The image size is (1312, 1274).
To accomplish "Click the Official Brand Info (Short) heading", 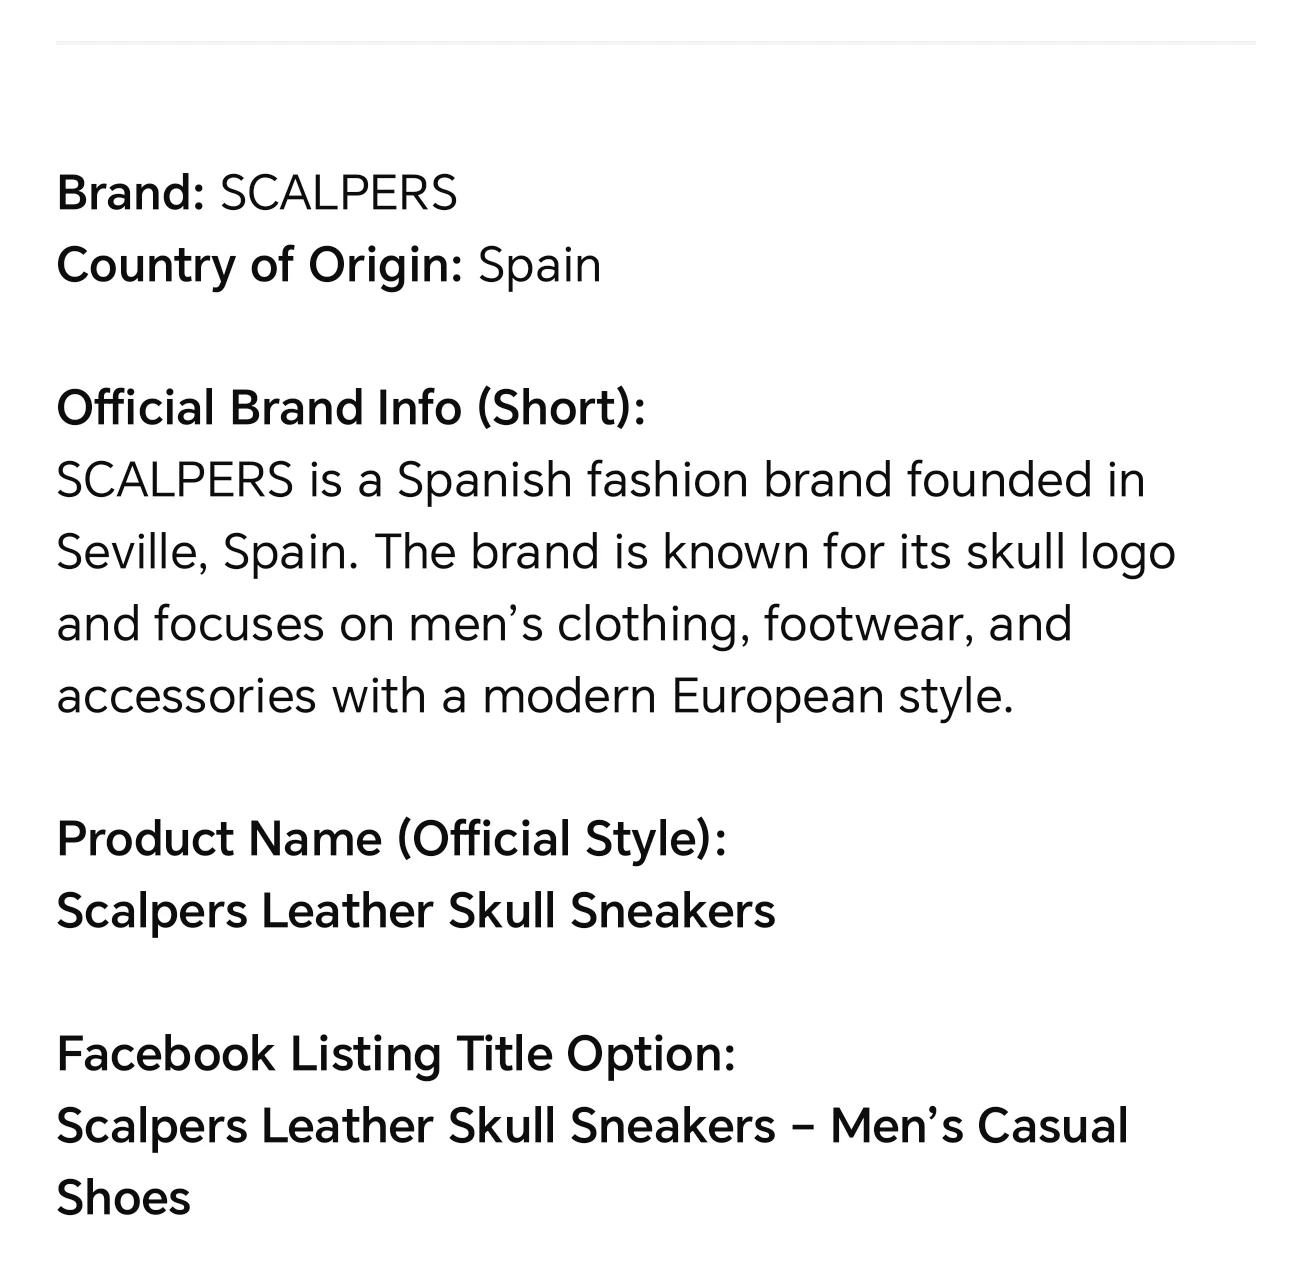I will click(x=351, y=408).
